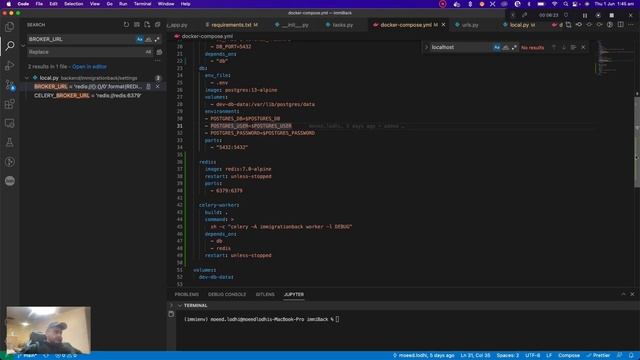Open the GITLENS panel tab

tap(265, 294)
